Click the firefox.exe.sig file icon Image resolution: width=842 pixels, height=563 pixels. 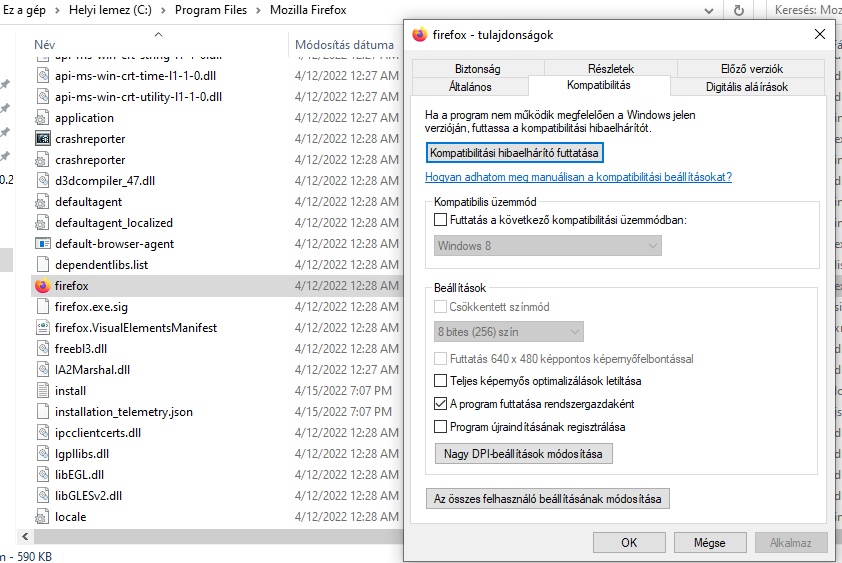[x=43, y=307]
